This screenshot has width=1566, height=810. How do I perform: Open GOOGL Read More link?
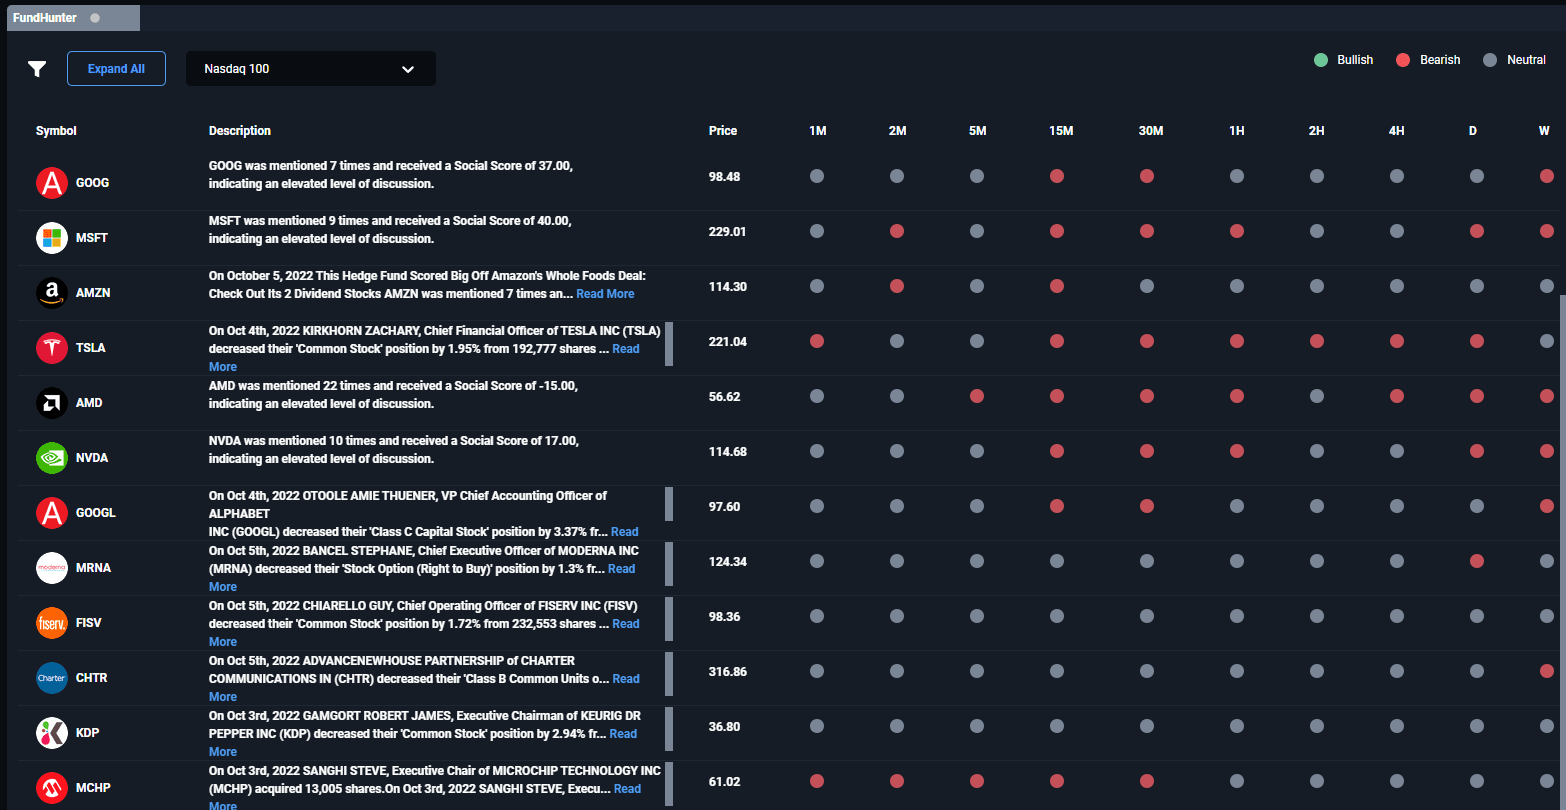tap(624, 532)
